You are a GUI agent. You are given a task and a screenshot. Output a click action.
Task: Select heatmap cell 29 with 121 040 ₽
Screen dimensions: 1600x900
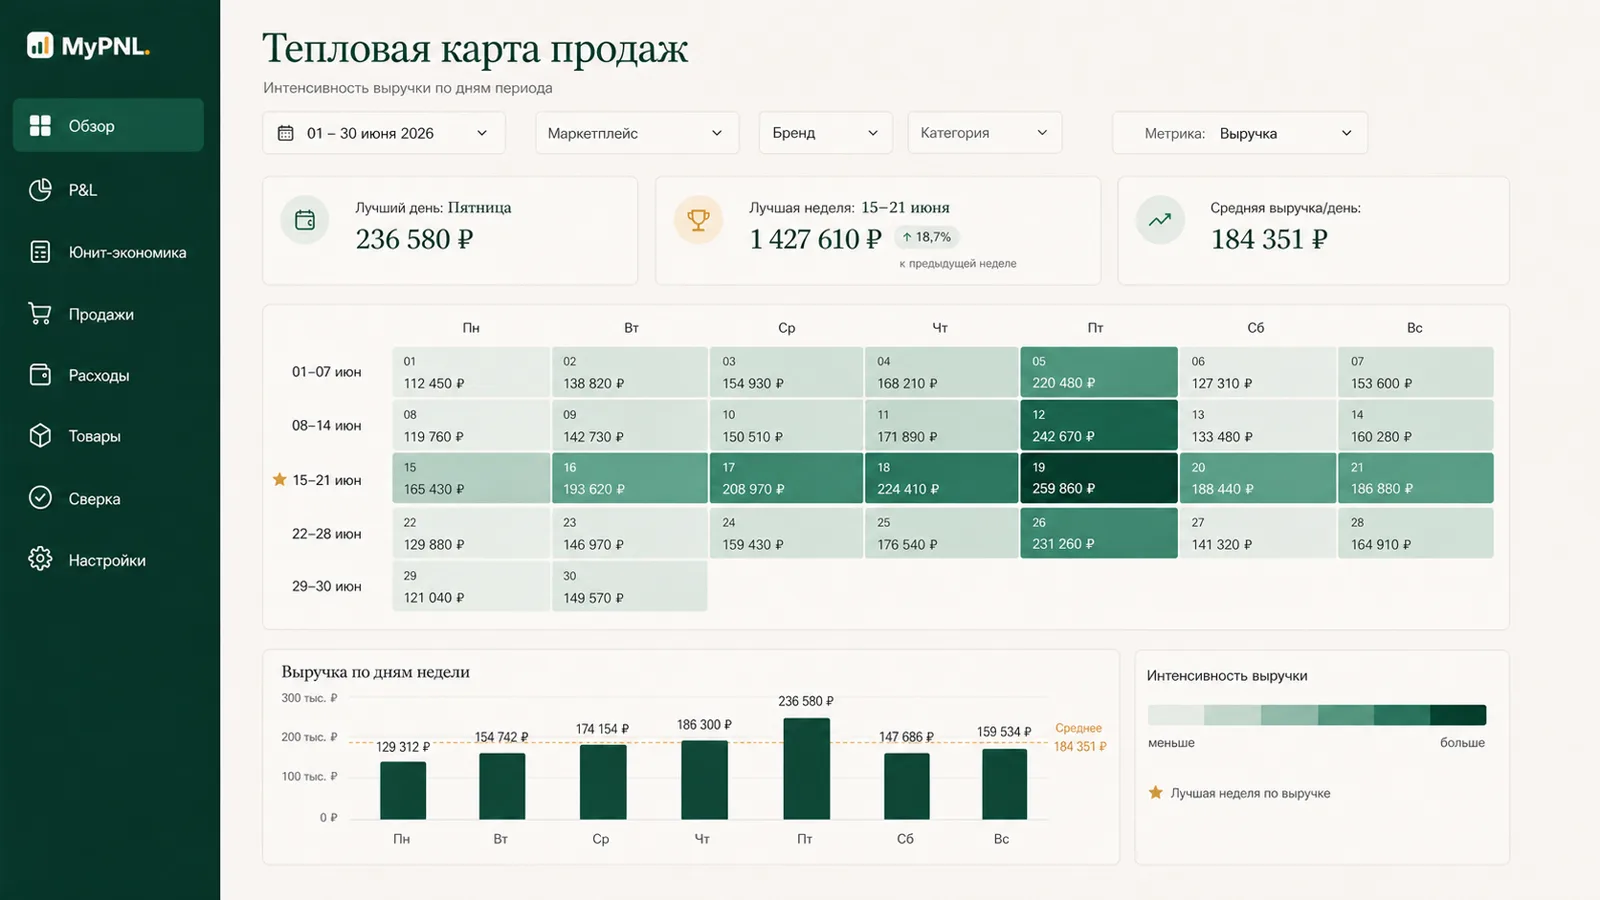pos(471,586)
